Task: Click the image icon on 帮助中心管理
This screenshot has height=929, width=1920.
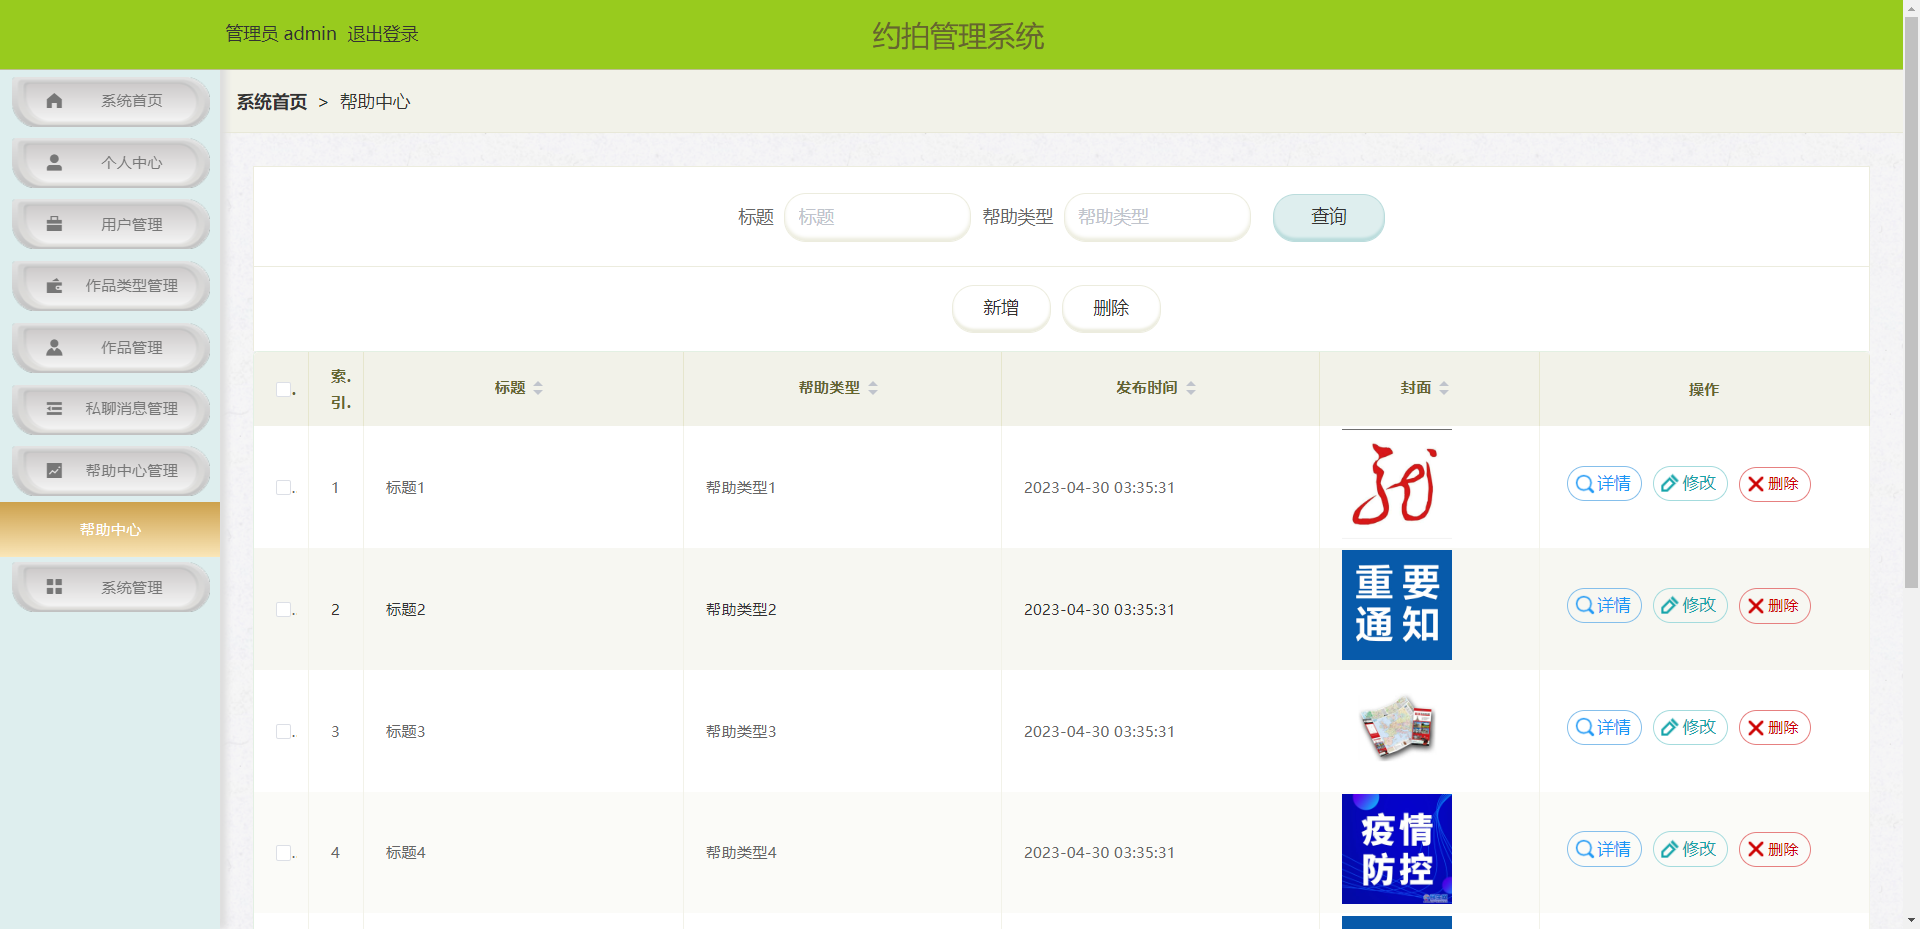Action: [54, 470]
